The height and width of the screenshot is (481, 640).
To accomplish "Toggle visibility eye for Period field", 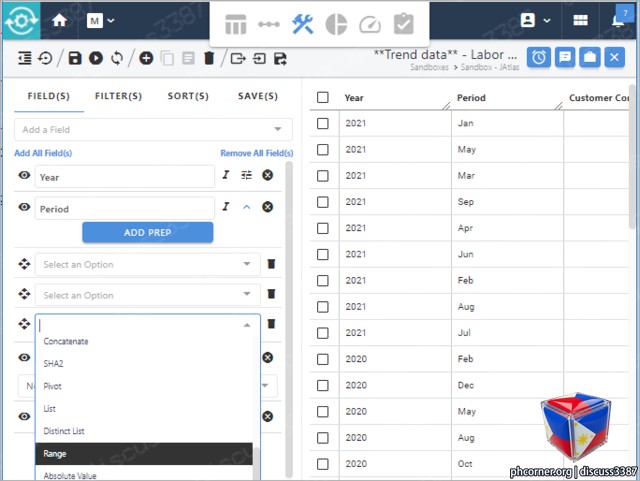I will (x=24, y=207).
